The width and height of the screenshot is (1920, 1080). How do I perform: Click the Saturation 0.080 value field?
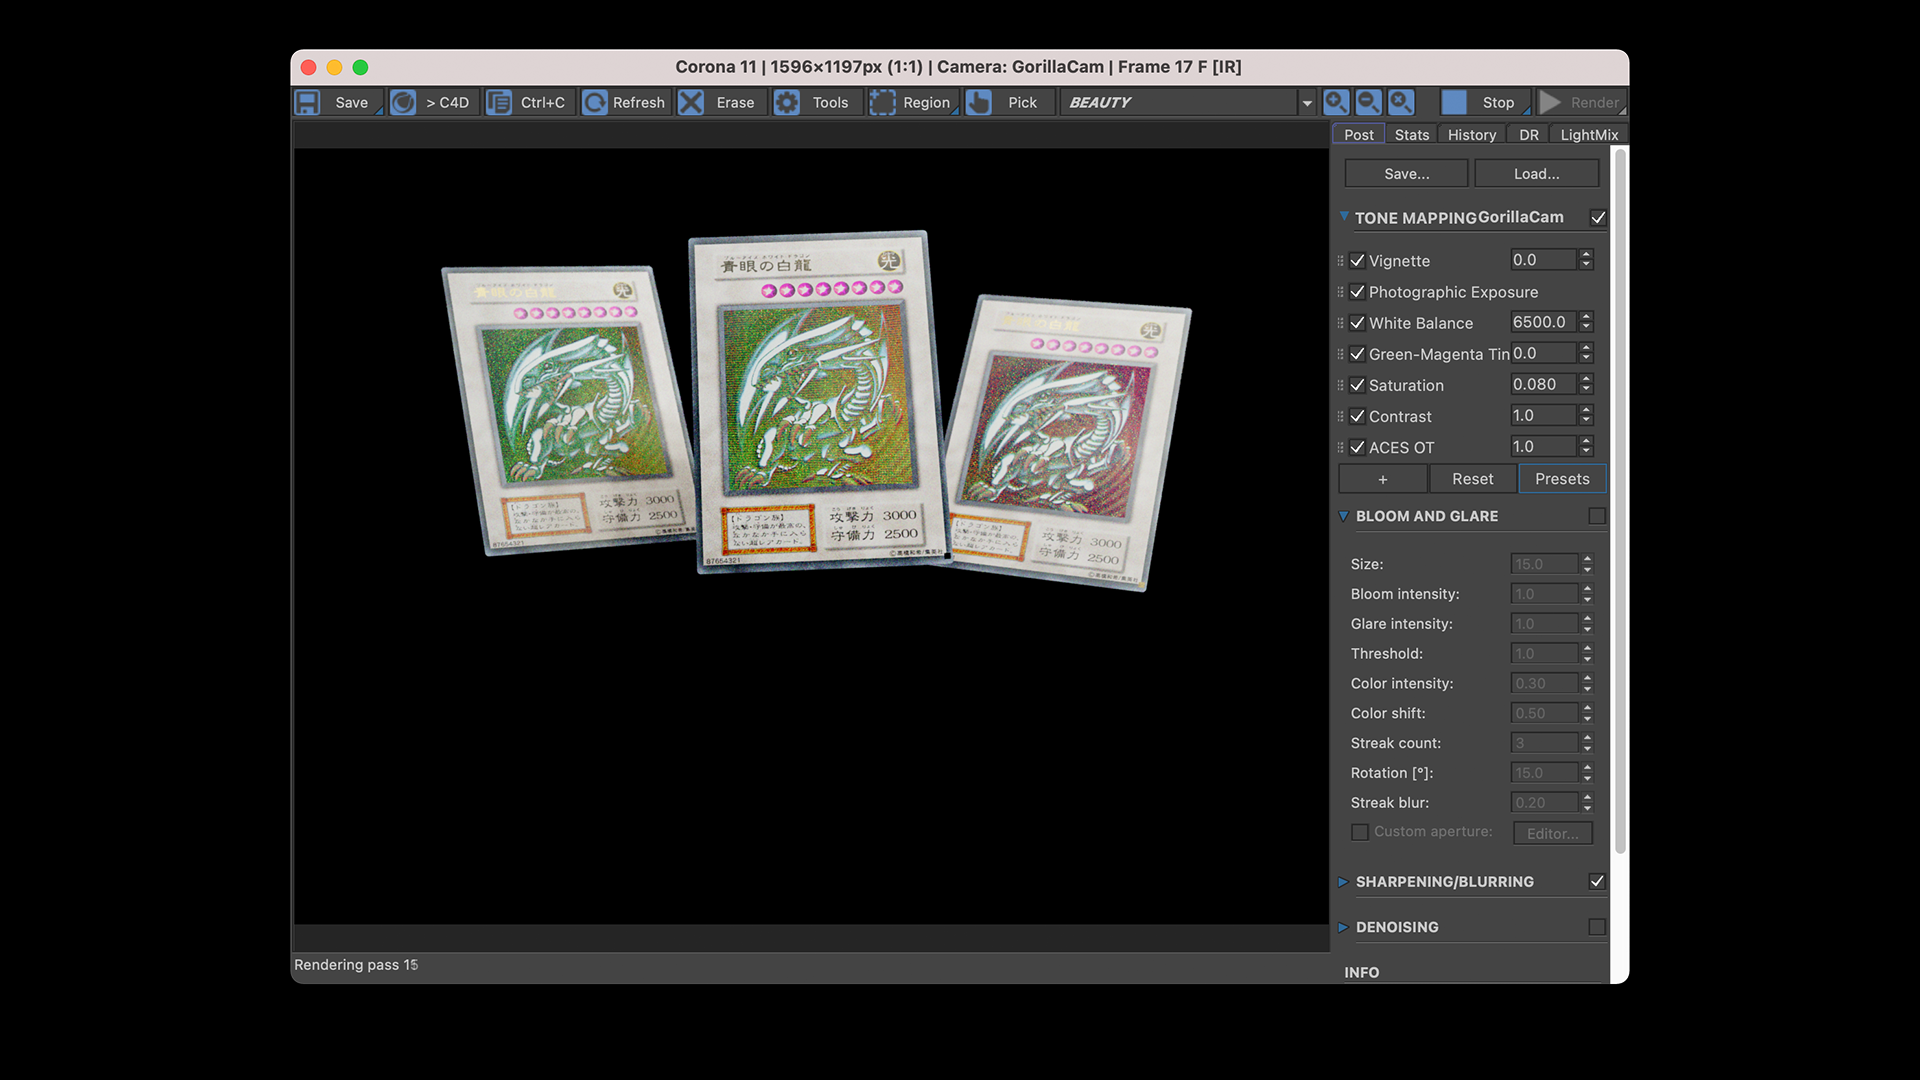tap(1543, 384)
